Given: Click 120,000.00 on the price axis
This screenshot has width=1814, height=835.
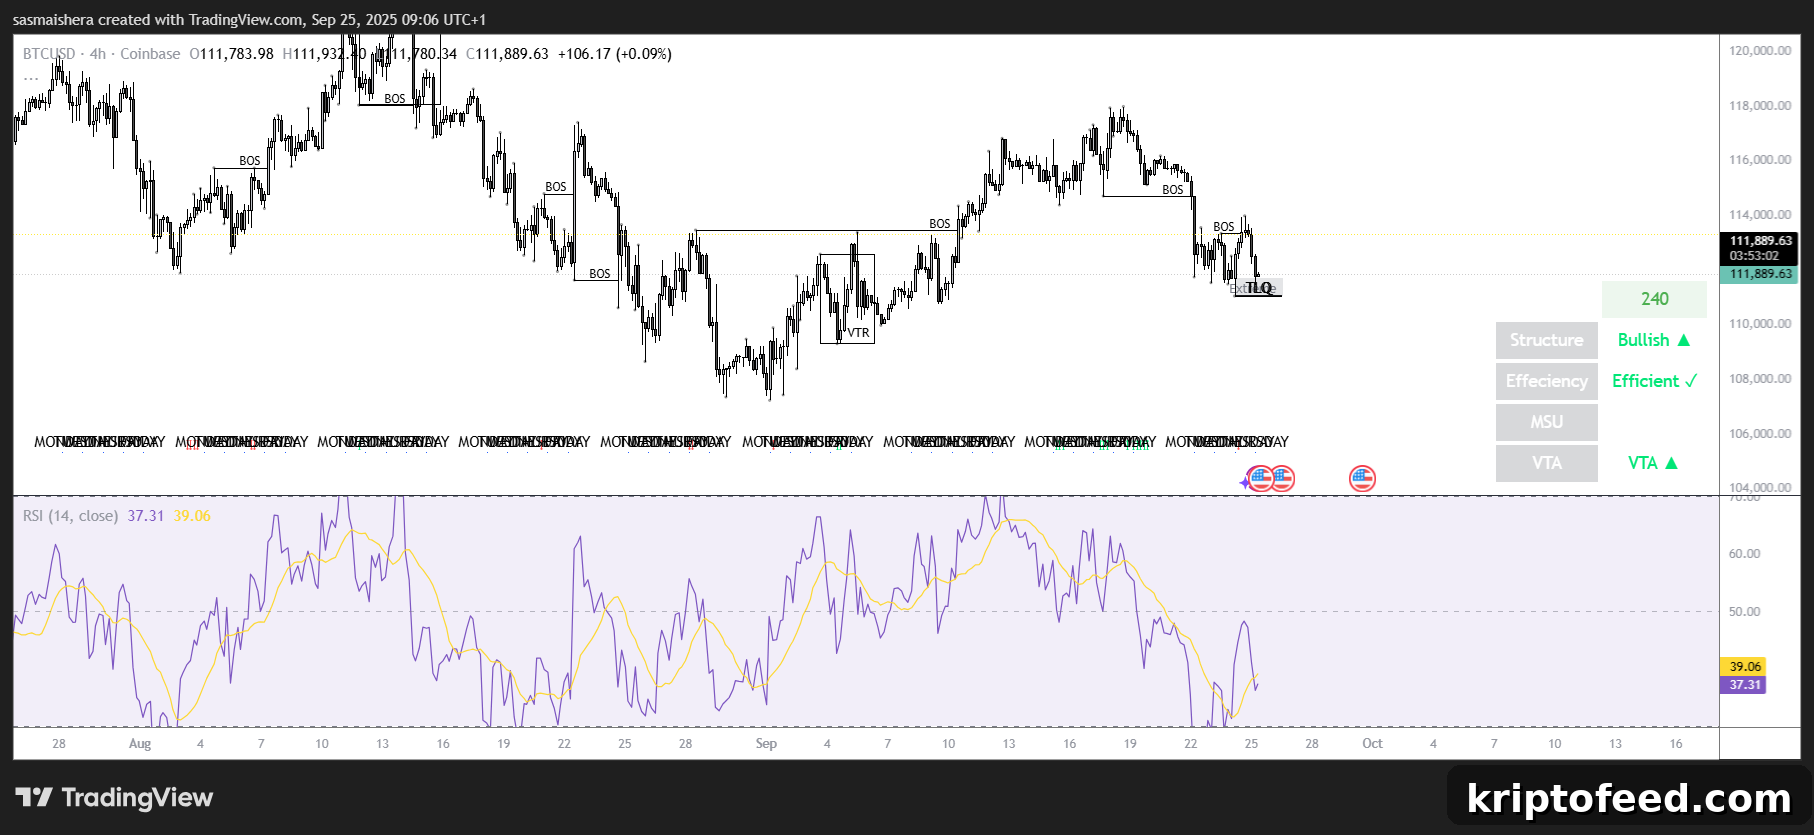Looking at the screenshot, I should (1760, 51).
